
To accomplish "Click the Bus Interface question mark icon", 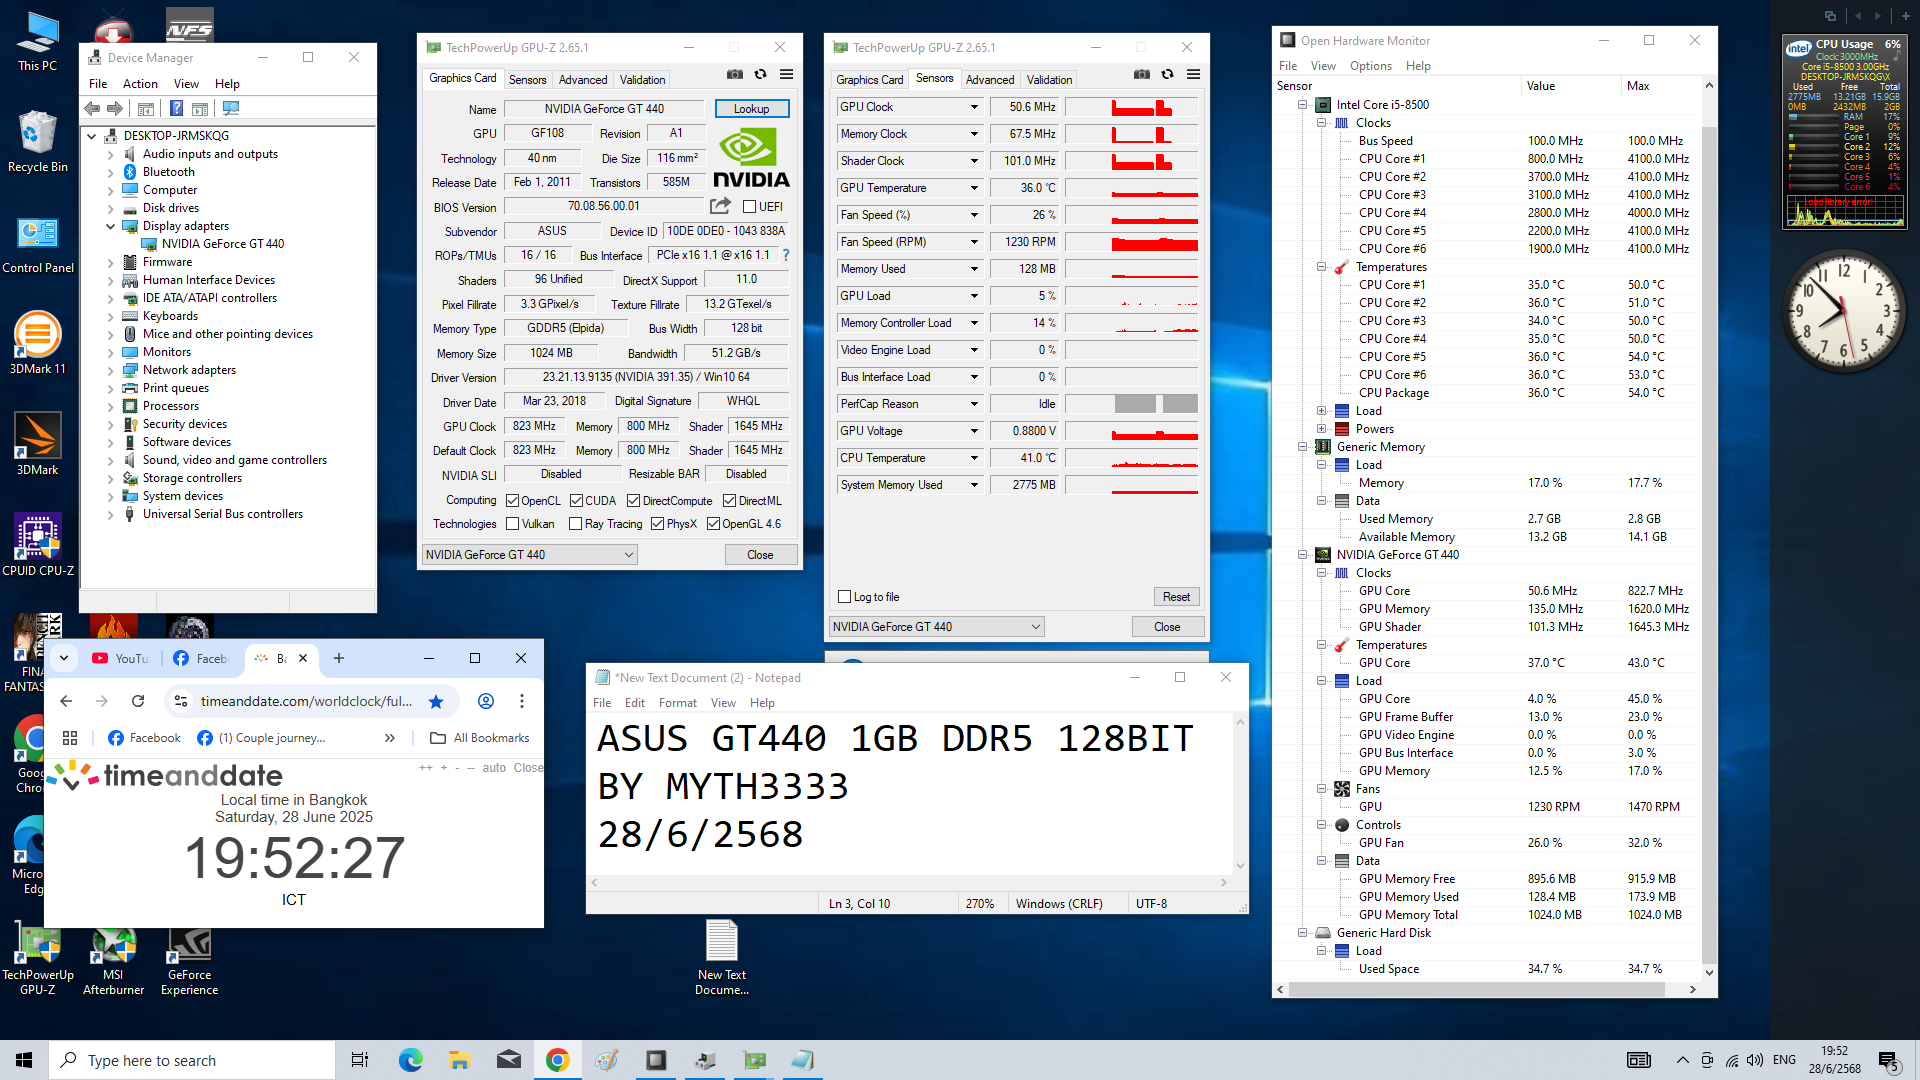I will pyautogui.click(x=786, y=255).
